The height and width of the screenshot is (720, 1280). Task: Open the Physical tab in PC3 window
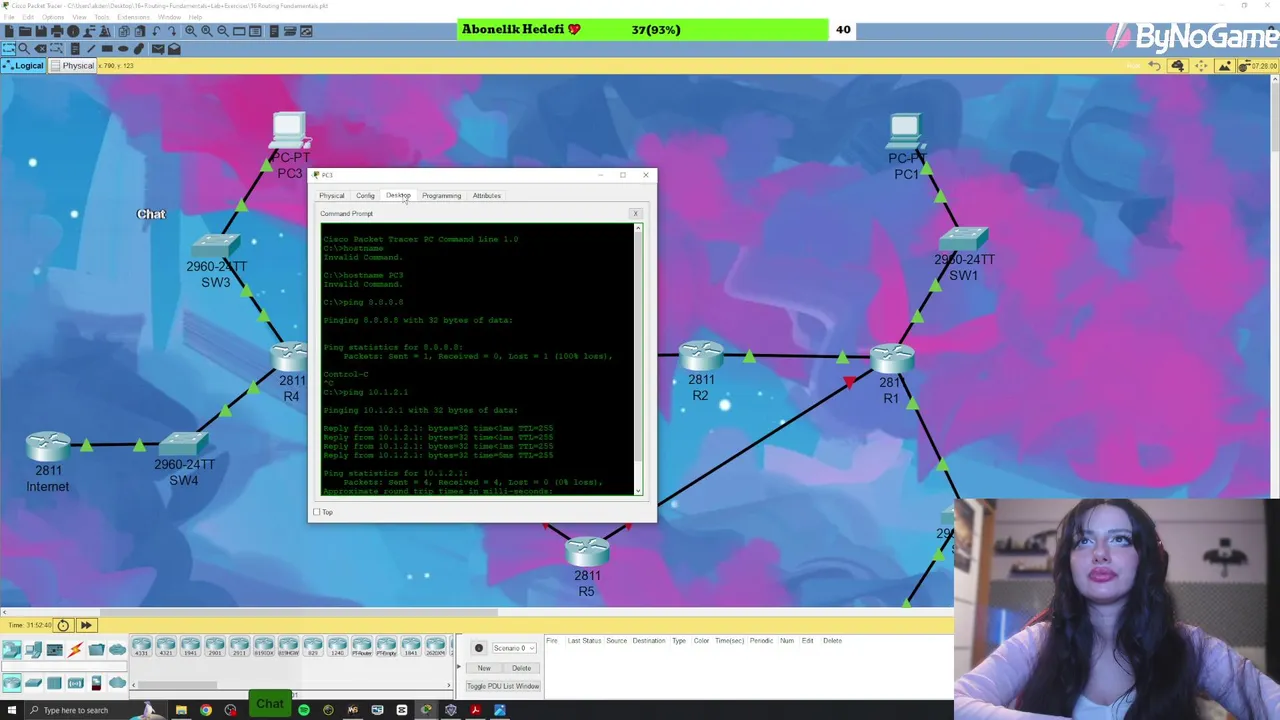pyautogui.click(x=331, y=195)
